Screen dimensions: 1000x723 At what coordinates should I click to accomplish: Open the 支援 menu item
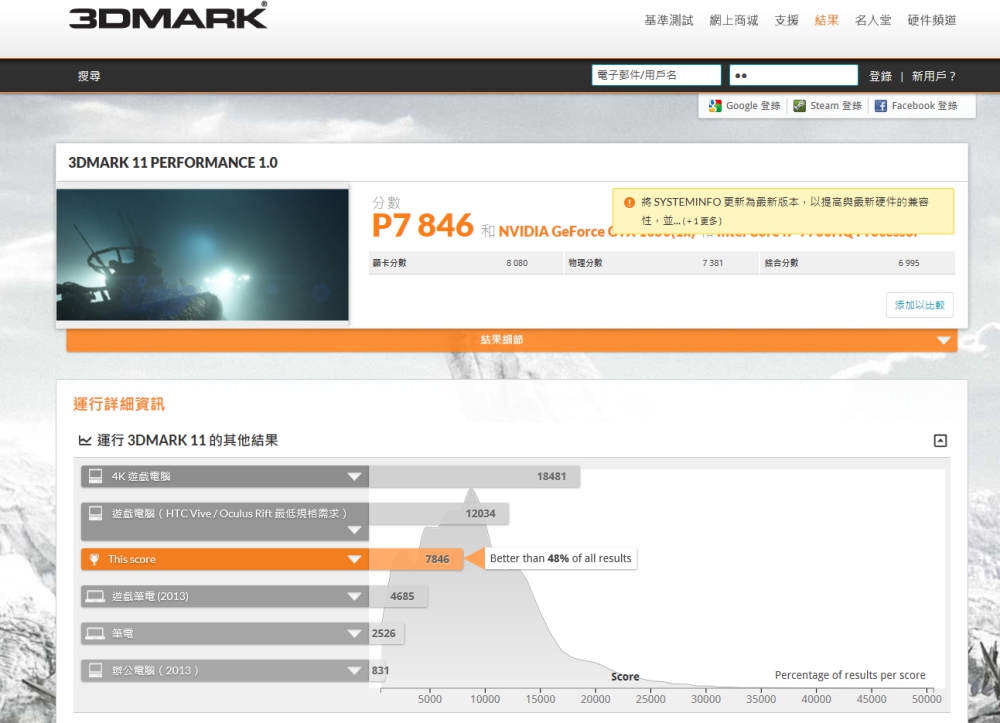(x=786, y=20)
